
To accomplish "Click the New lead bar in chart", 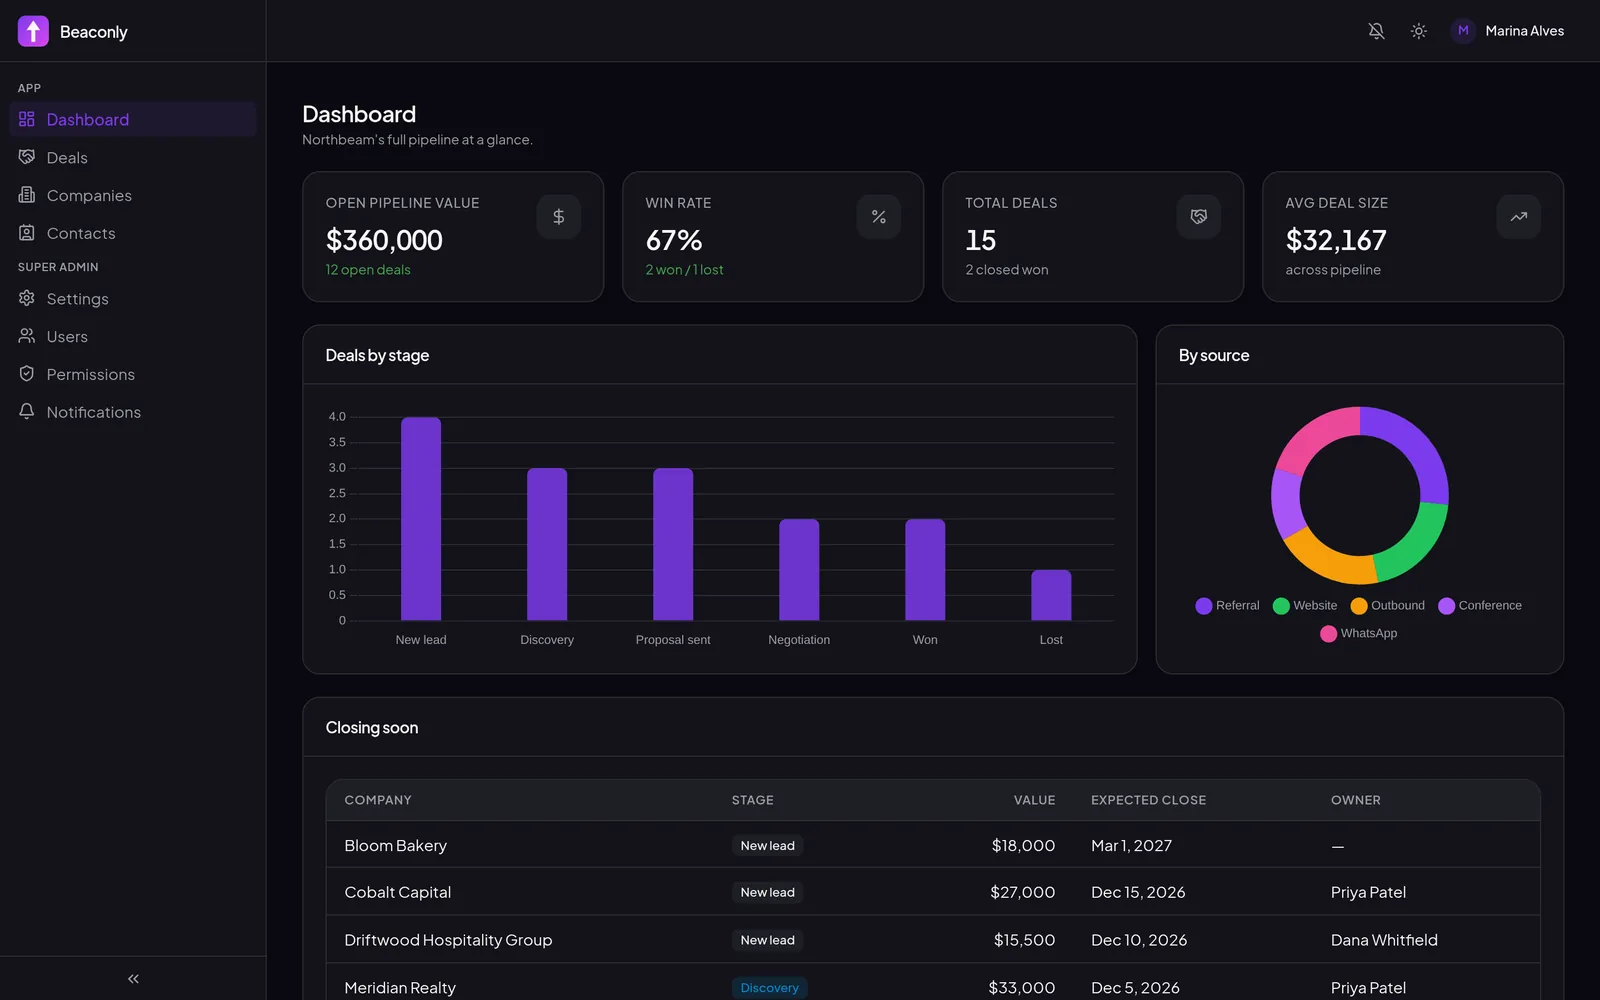I will coord(421,519).
